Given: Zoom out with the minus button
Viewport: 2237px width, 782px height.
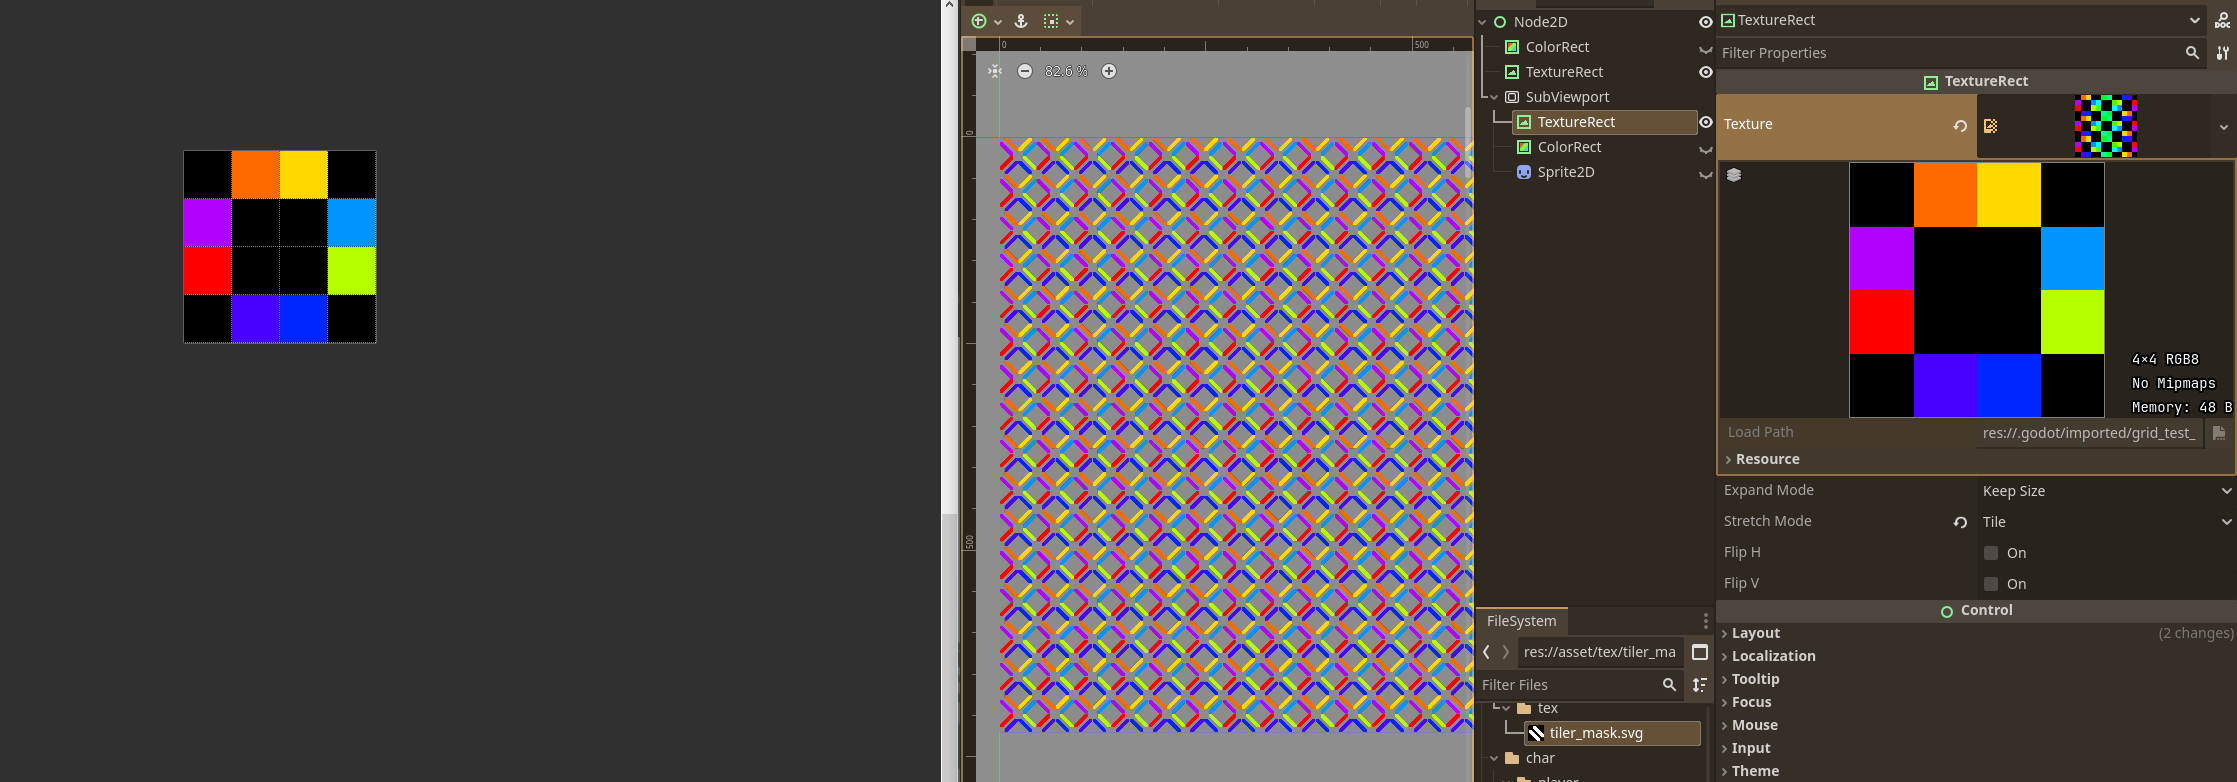Looking at the screenshot, I should point(1025,71).
